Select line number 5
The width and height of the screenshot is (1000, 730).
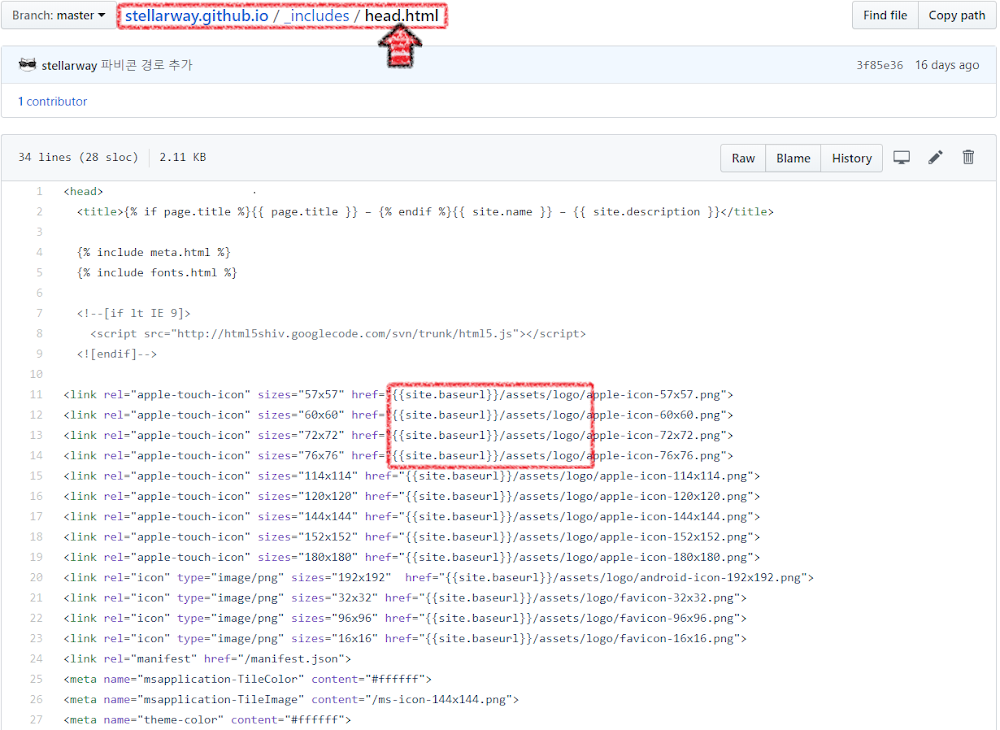tap(40, 273)
